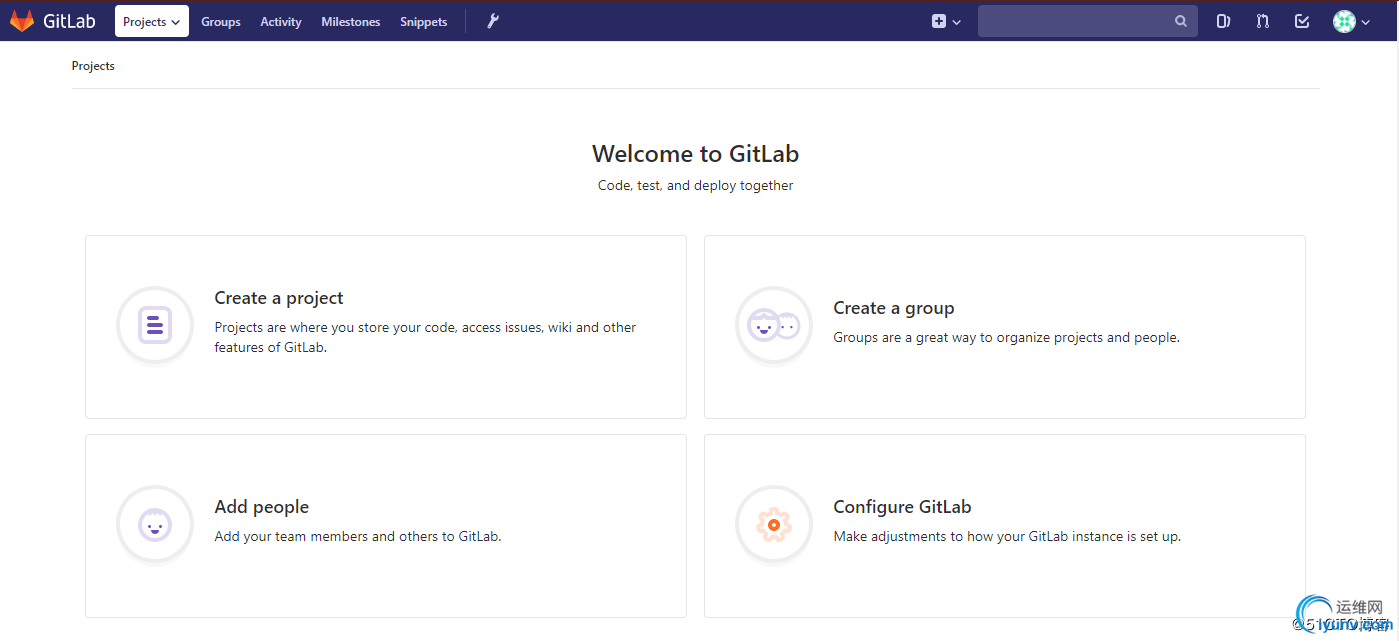Open Snippets from the top bar

424,22
